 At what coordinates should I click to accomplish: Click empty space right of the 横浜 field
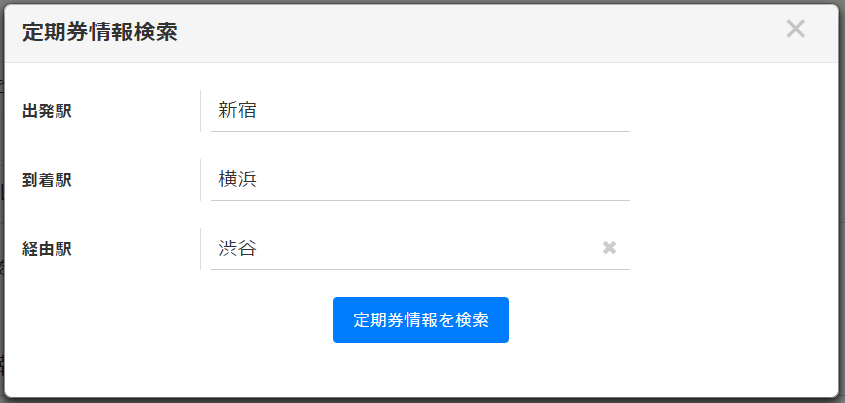point(730,180)
